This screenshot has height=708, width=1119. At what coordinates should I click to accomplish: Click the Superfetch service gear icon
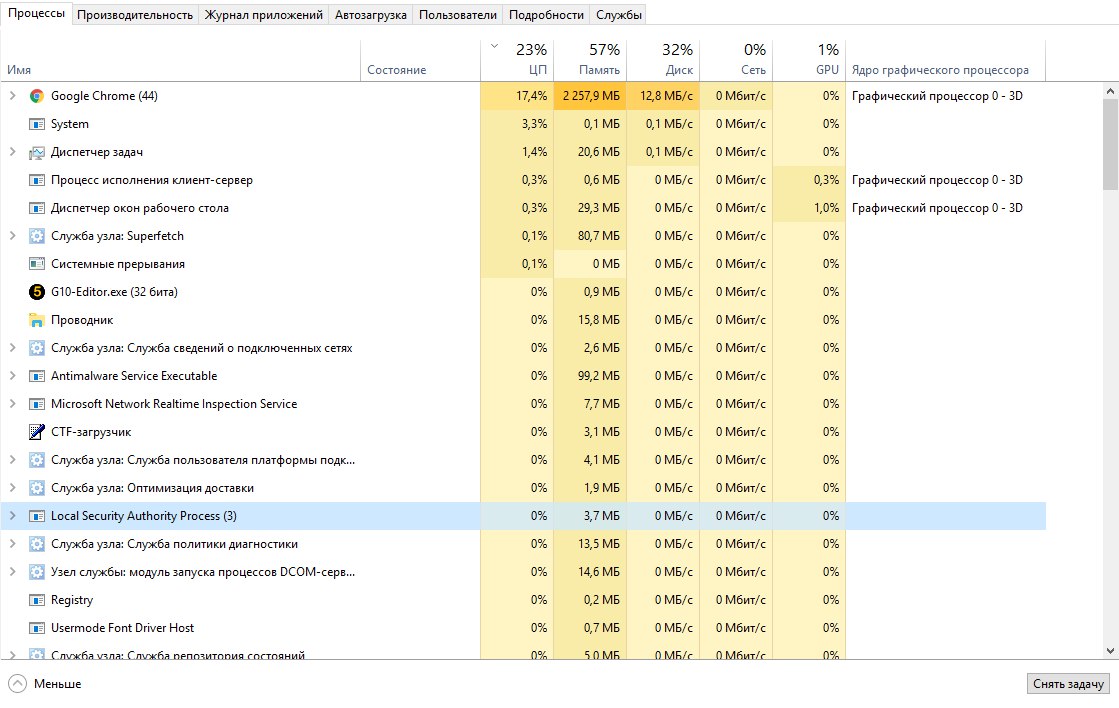coord(36,236)
